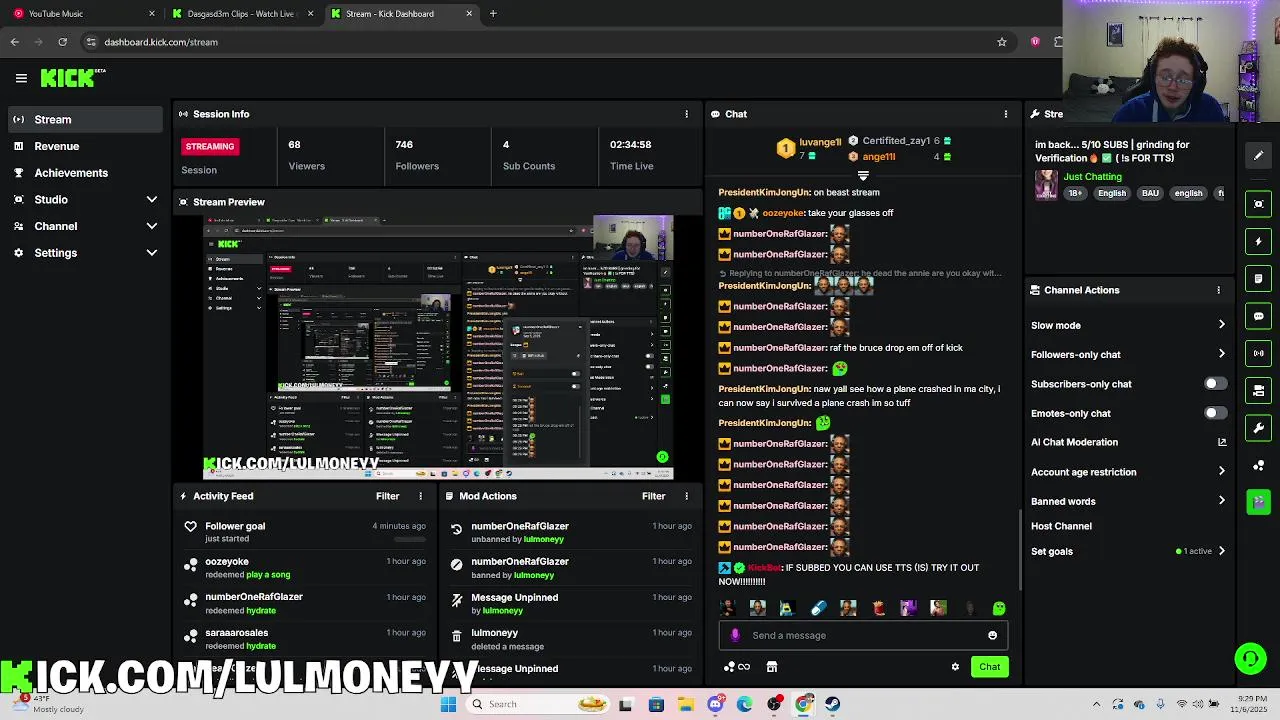Image resolution: width=1280 pixels, height=720 pixels.
Task: Click the shop storefront icon below chat
Action: [x=772, y=667]
